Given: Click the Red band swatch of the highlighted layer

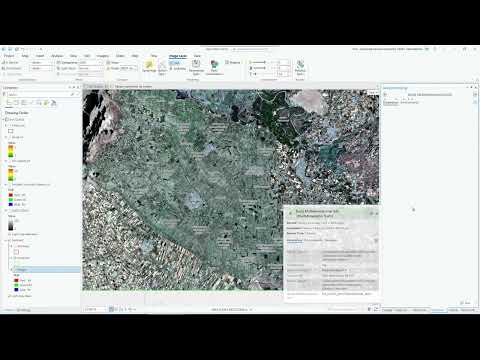Looking at the screenshot, I should click(16, 281).
